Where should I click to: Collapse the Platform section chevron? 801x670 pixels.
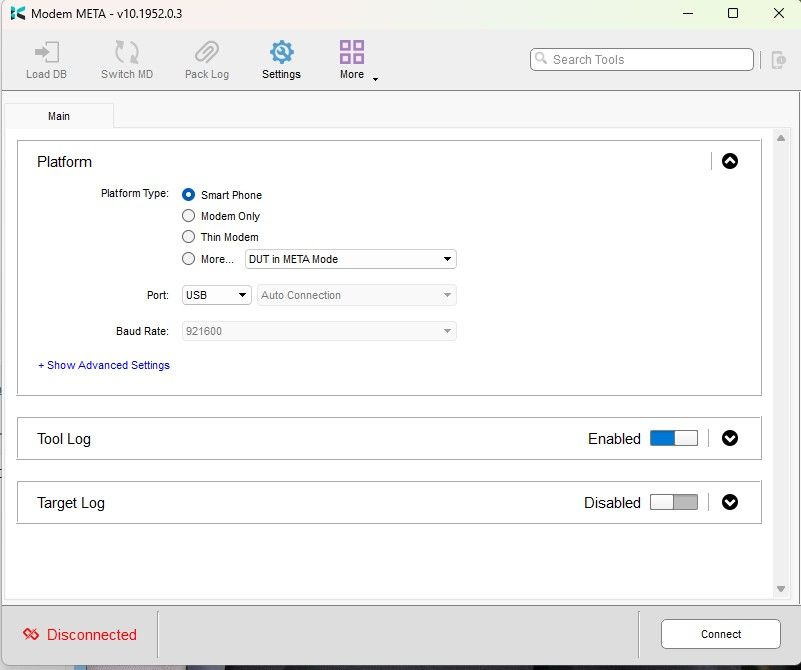pos(729,161)
